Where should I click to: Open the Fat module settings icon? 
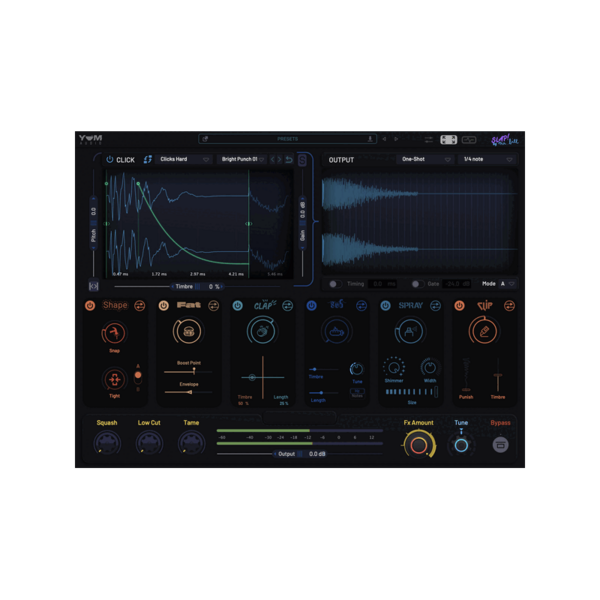click(214, 305)
